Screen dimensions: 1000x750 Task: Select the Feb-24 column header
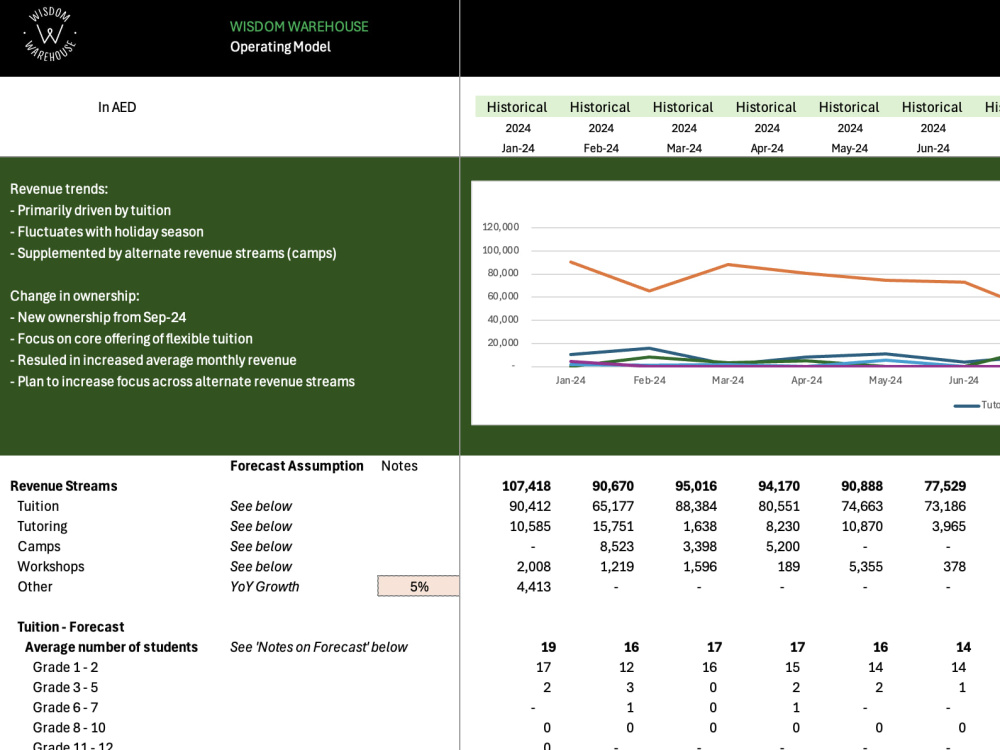click(x=601, y=148)
